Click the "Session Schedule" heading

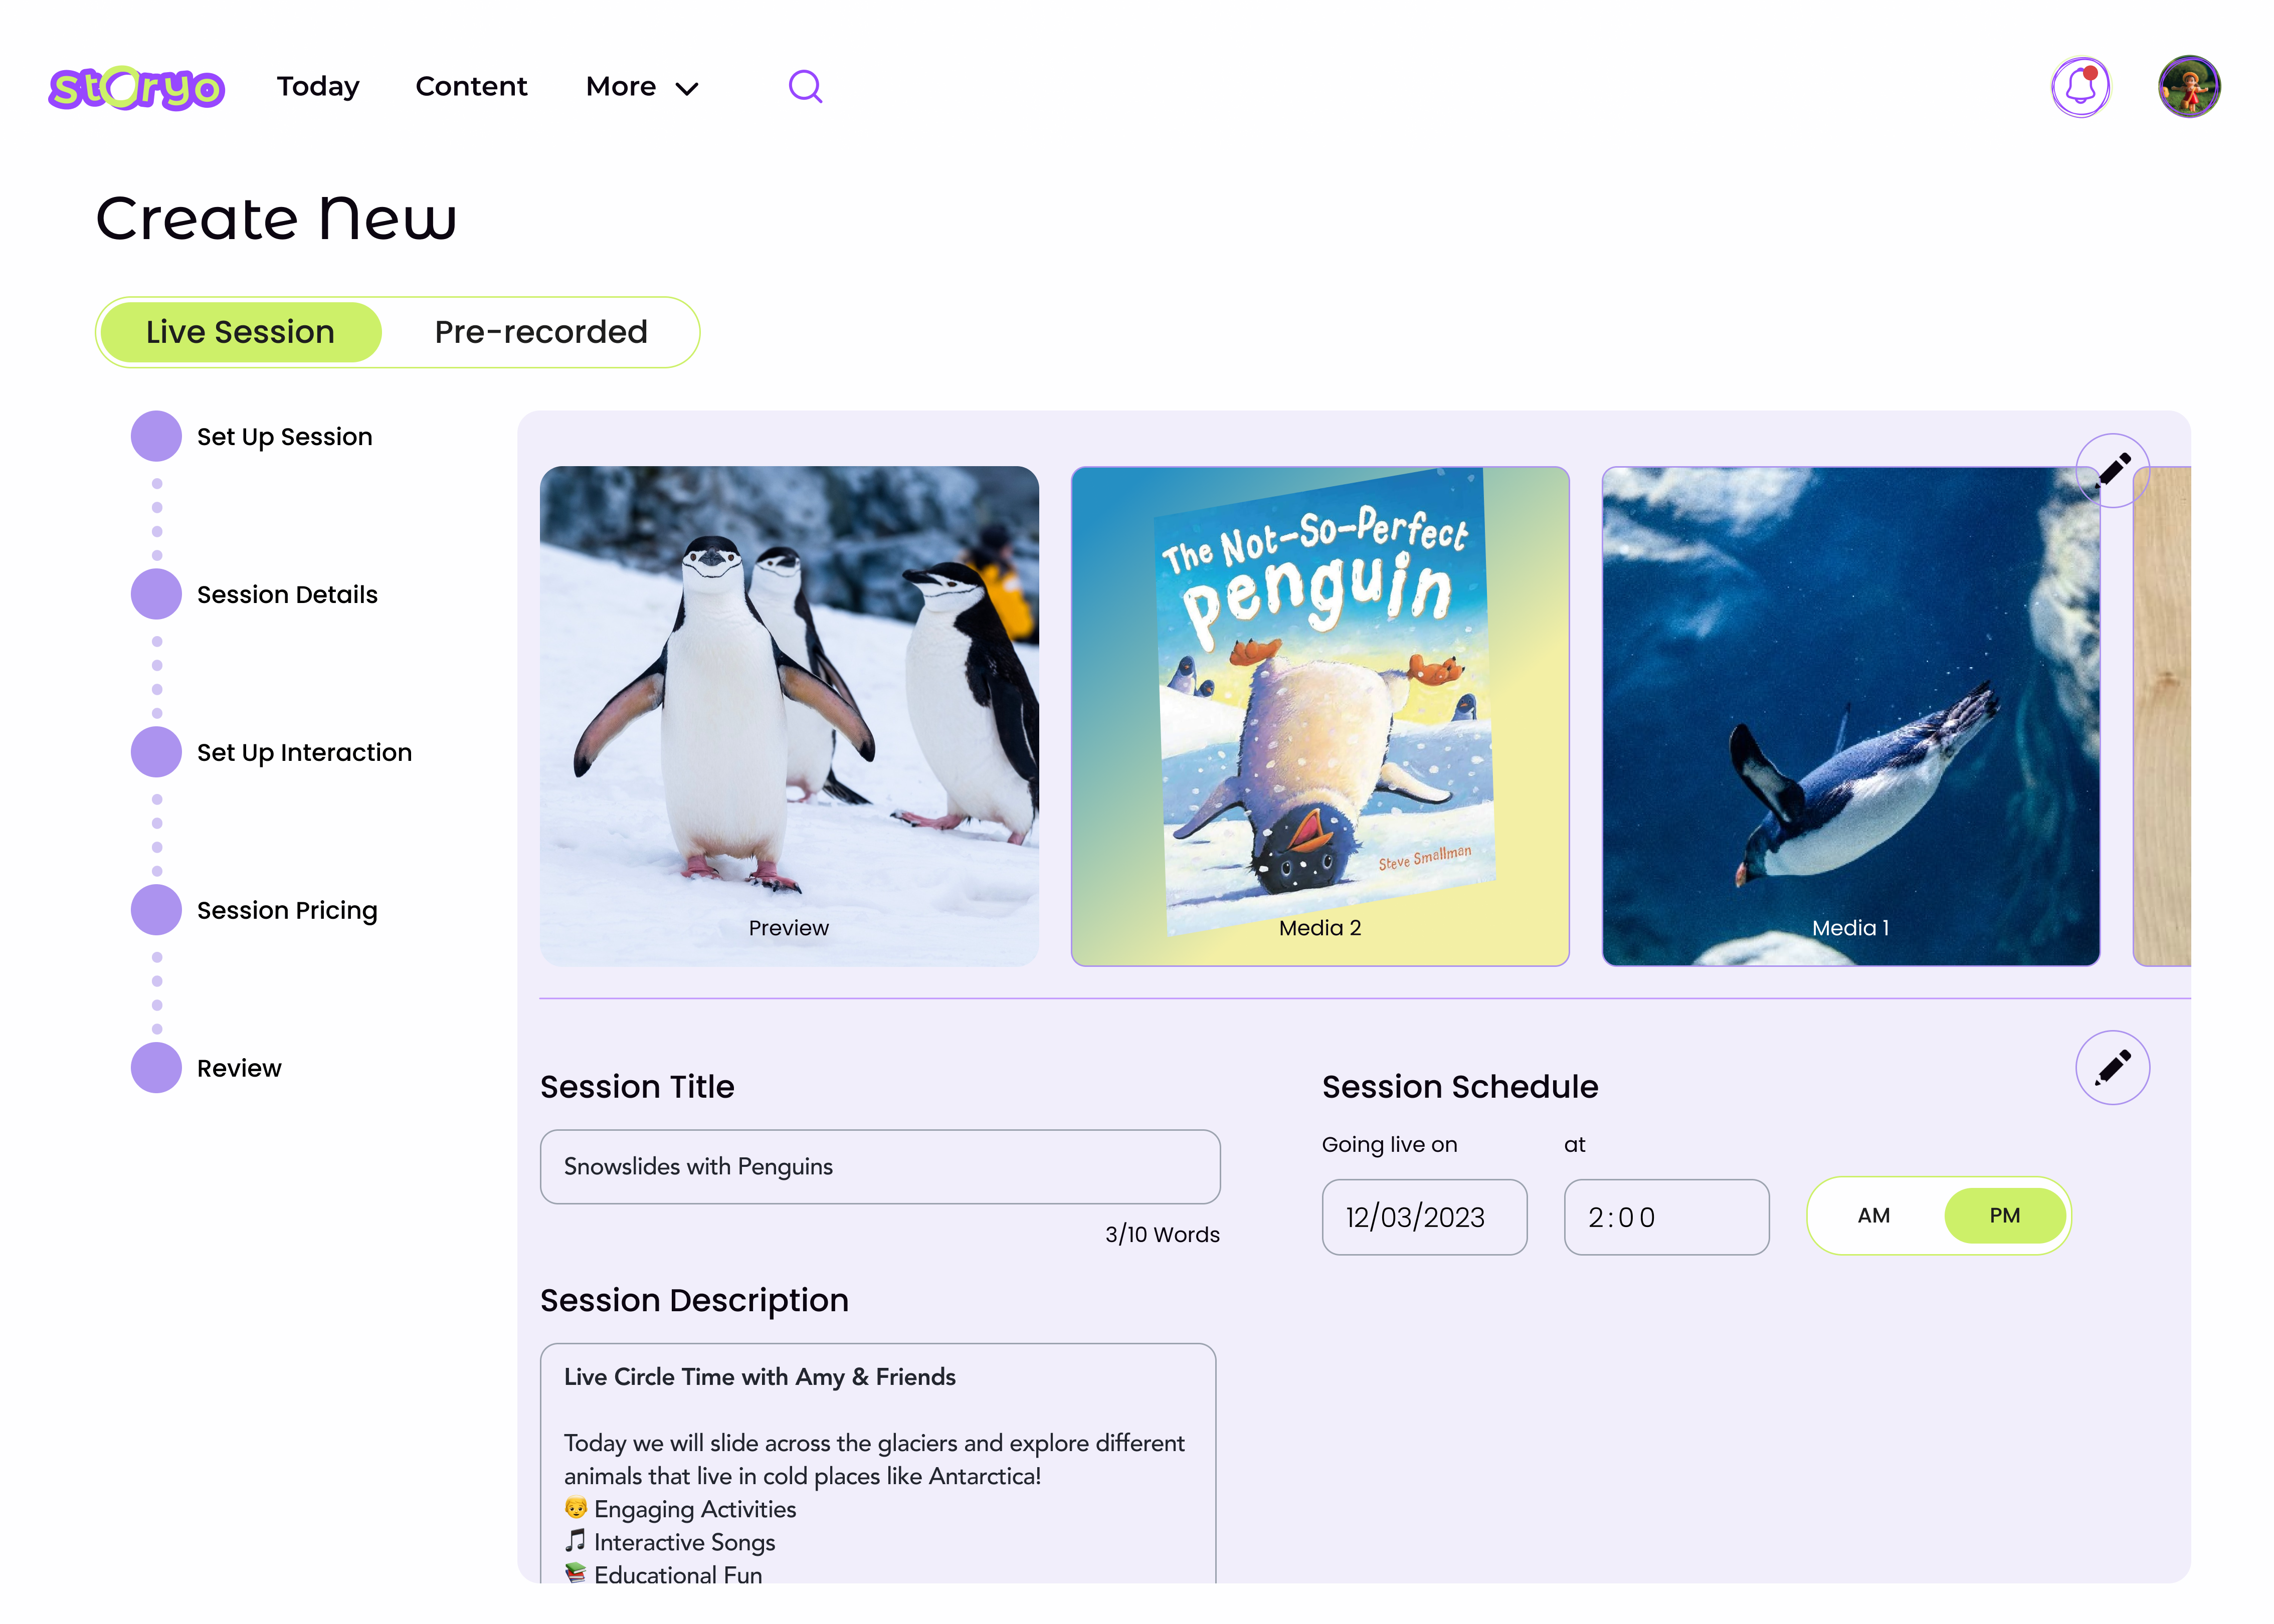coord(1460,1087)
